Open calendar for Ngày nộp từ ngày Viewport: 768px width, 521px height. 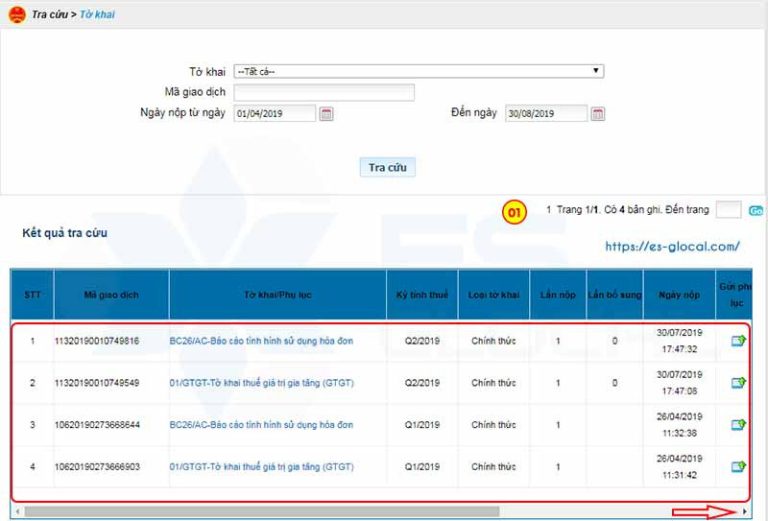click(x=326, y=114)
